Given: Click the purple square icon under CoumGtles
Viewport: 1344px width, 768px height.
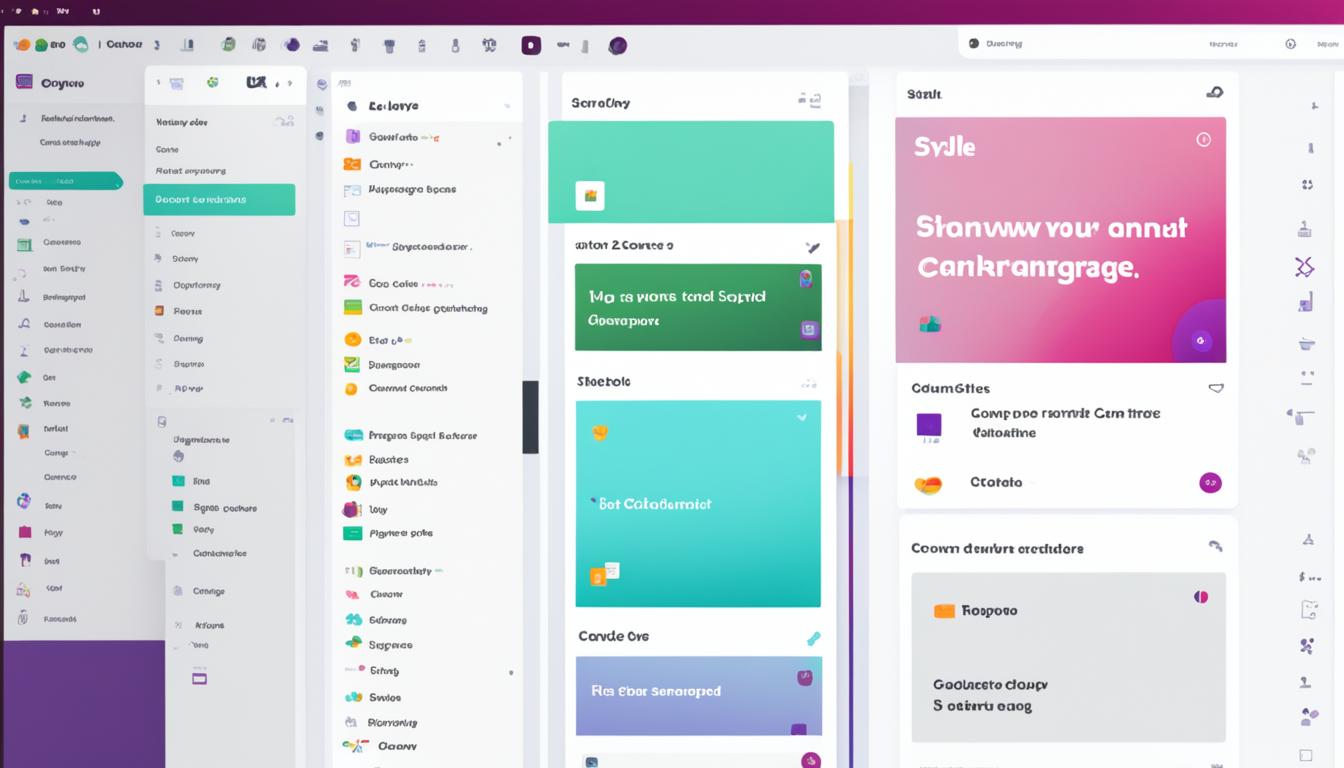Looking at the screenshot, I should [x=929, y=426].
